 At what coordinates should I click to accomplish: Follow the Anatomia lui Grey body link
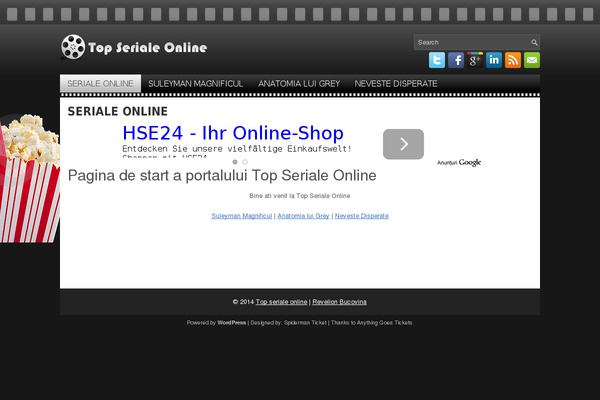point(303,216)
